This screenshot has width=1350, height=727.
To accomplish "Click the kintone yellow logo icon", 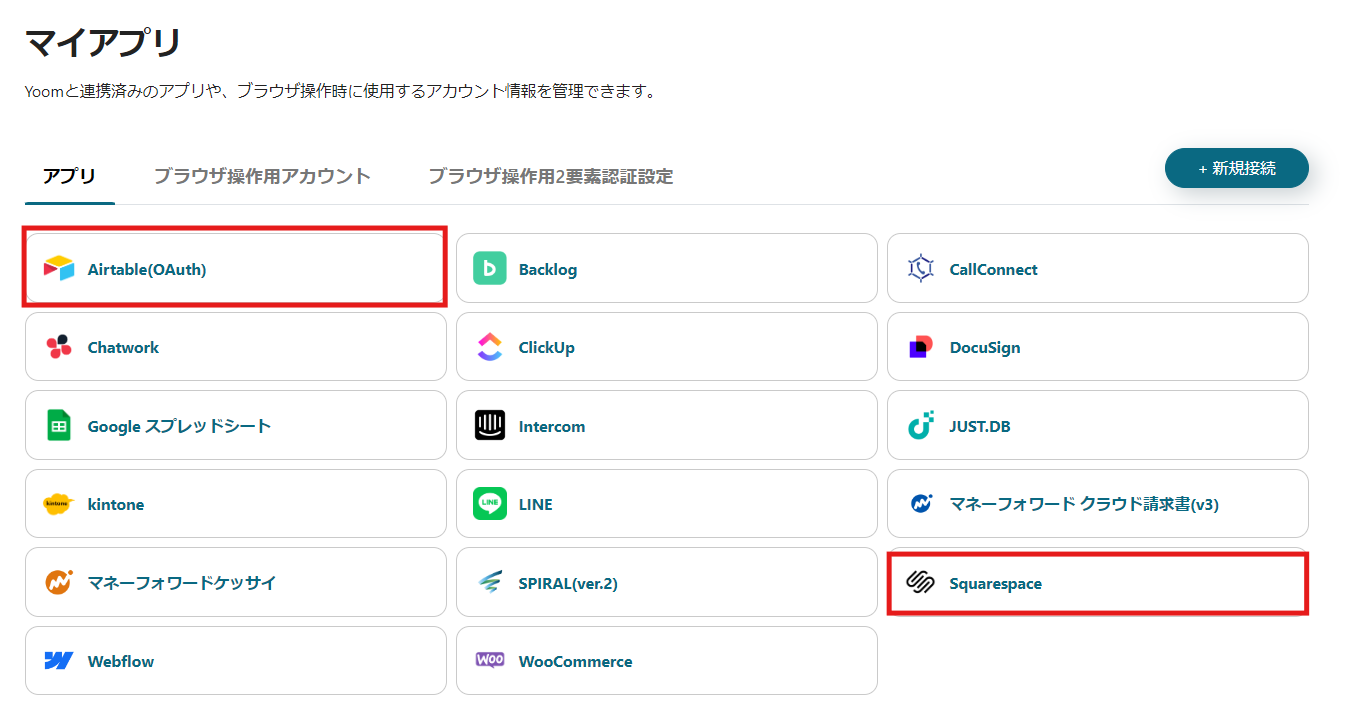I will pos(59,504).
